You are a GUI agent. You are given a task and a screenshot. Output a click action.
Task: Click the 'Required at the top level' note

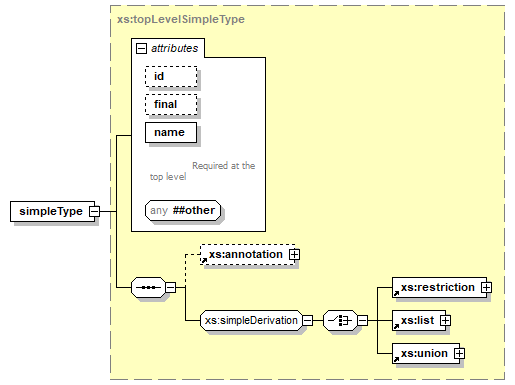202,171
